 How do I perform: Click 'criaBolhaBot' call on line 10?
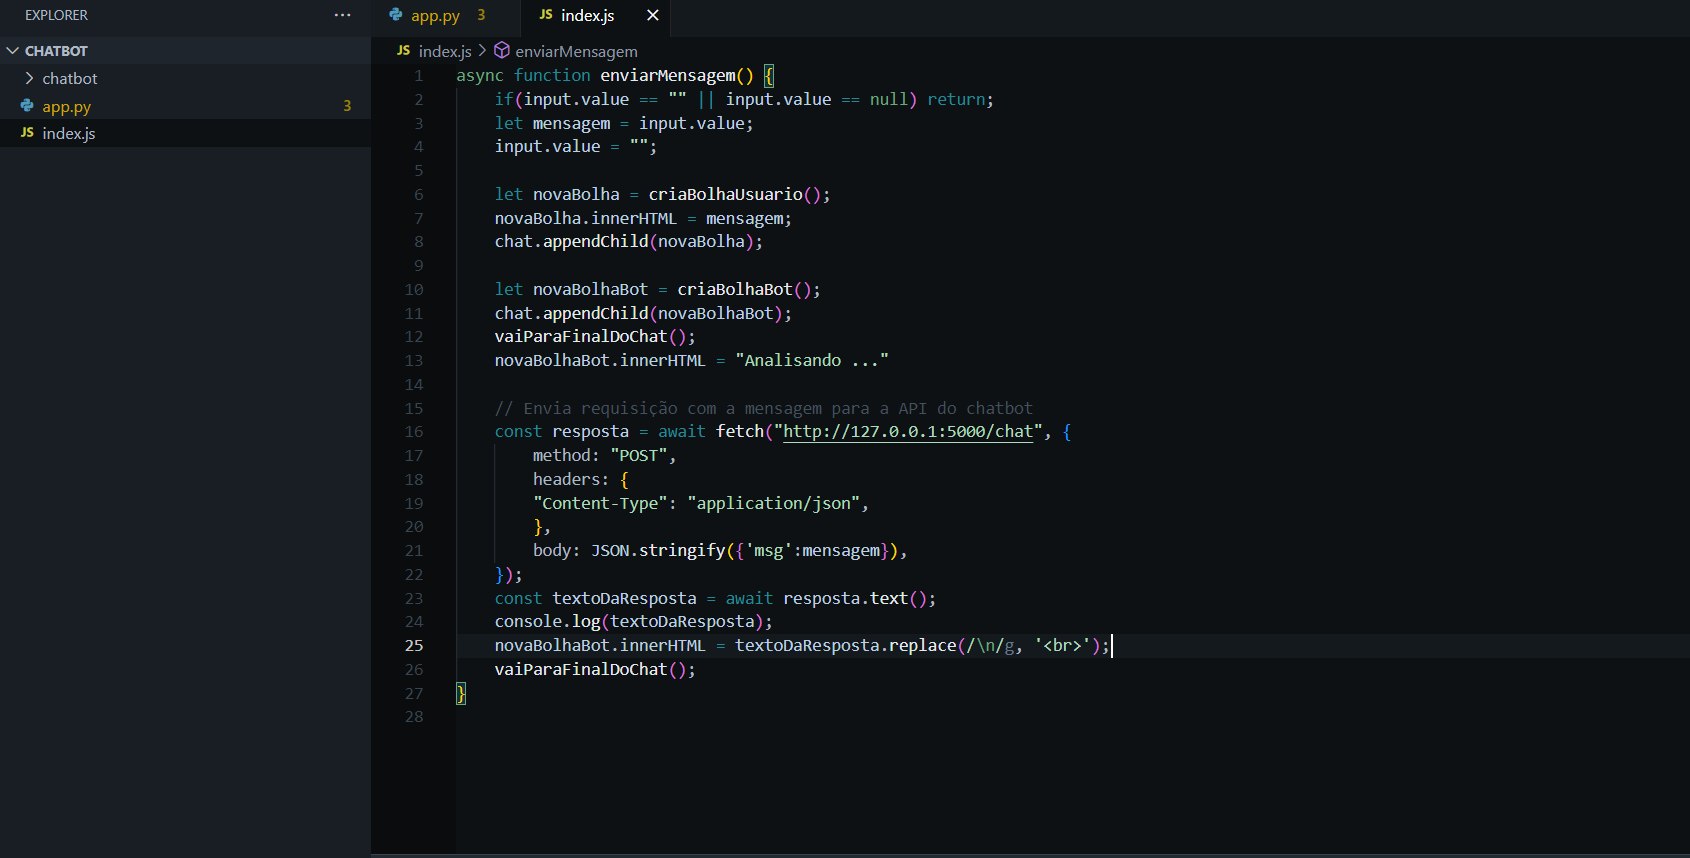734,289
